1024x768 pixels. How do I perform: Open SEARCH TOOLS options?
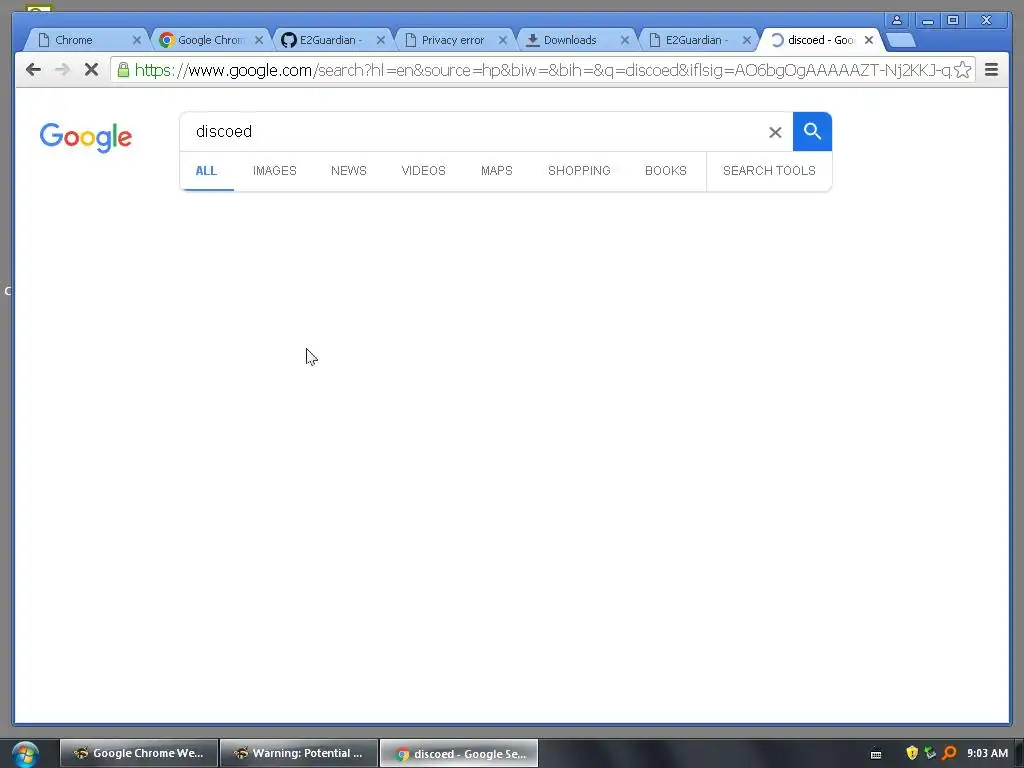pyautogui.click(x=769, y=170)
